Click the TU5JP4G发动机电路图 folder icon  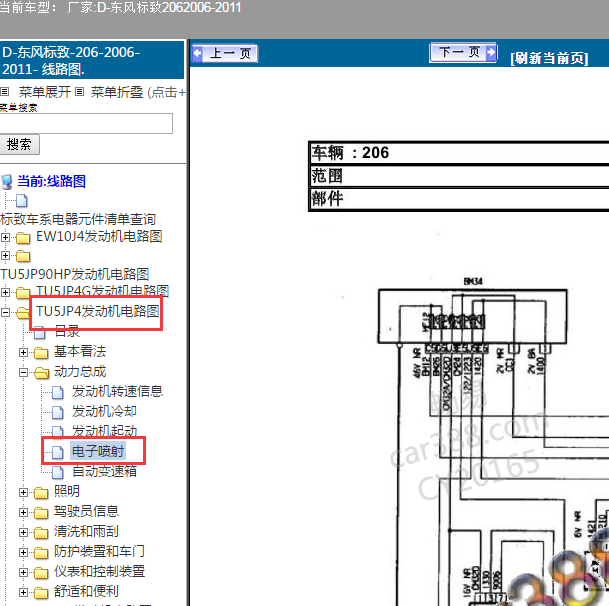click(23, 293)
